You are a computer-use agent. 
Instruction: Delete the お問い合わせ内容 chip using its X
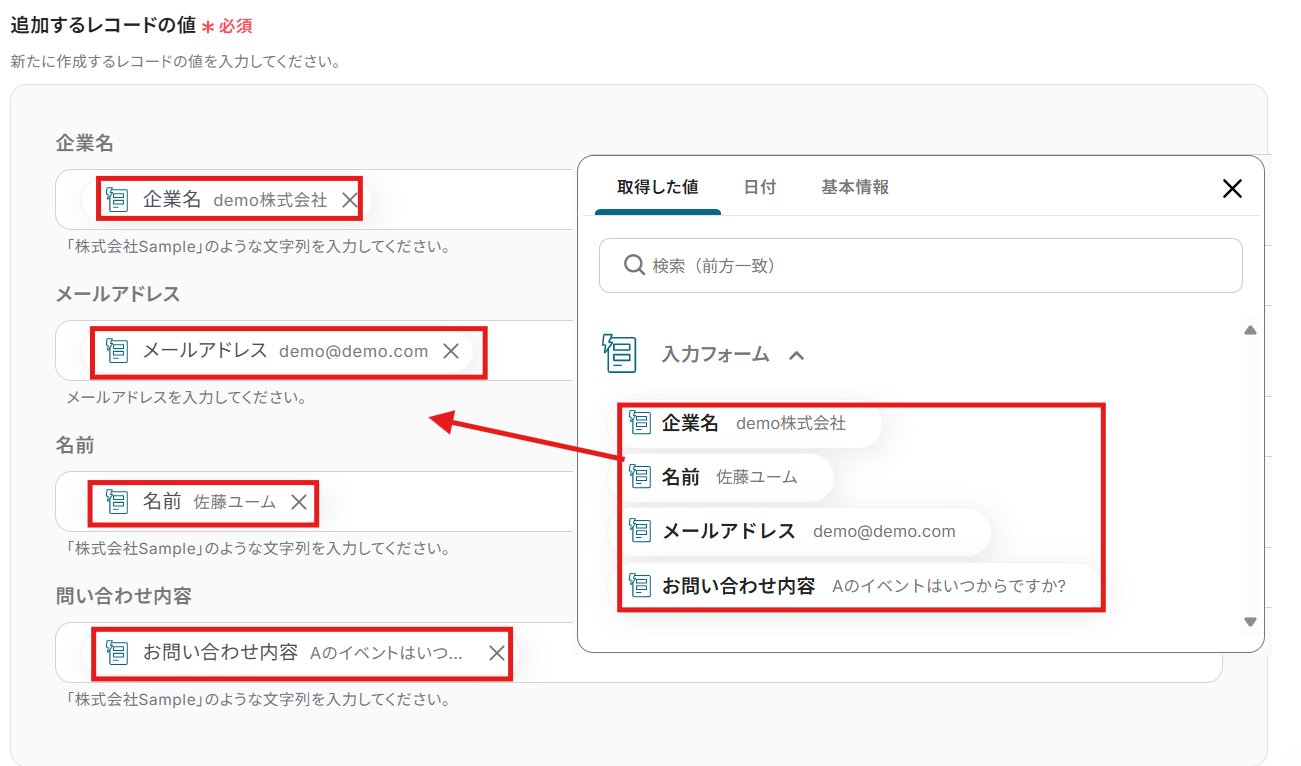496,653
